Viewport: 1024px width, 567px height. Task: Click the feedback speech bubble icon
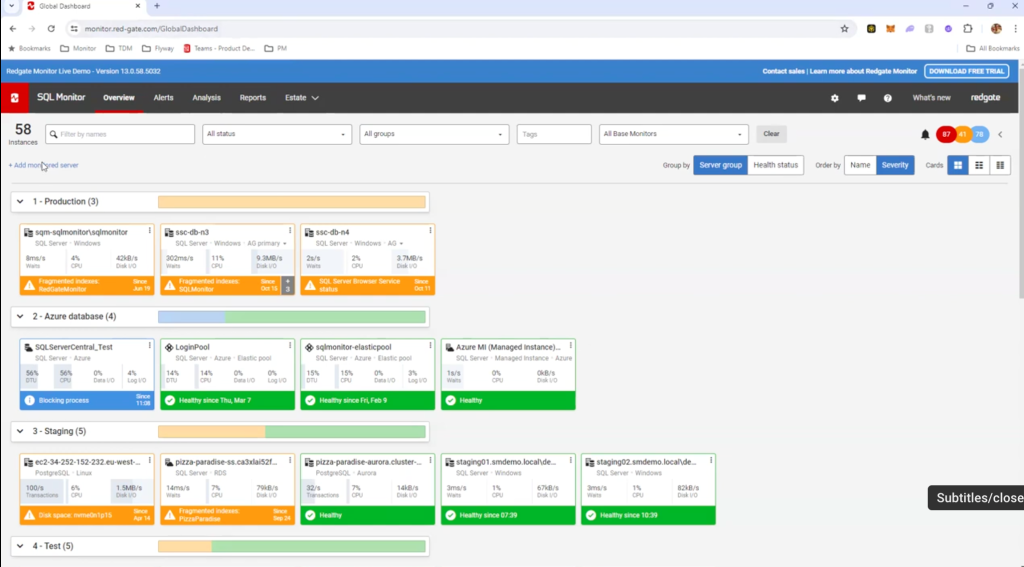click(x=861, y=98)
